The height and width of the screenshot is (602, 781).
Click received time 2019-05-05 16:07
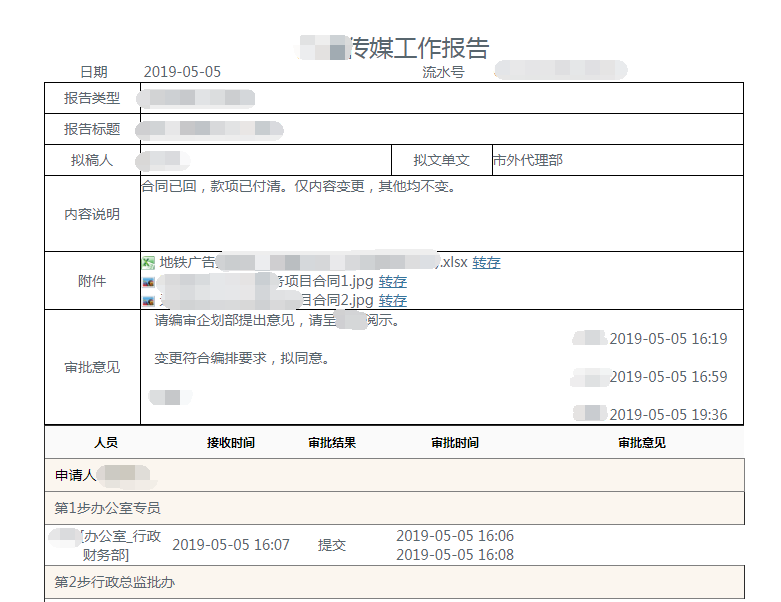point(231,545)
